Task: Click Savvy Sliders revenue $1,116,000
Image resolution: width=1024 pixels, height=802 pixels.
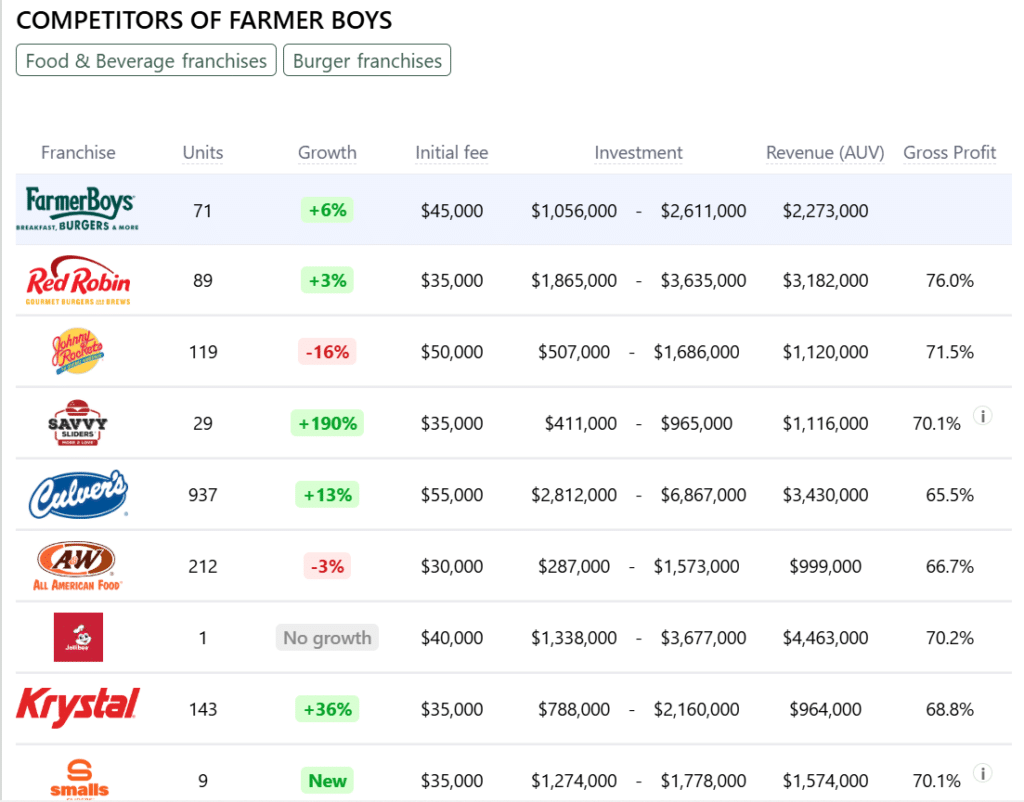Action: tap(825, 424)
